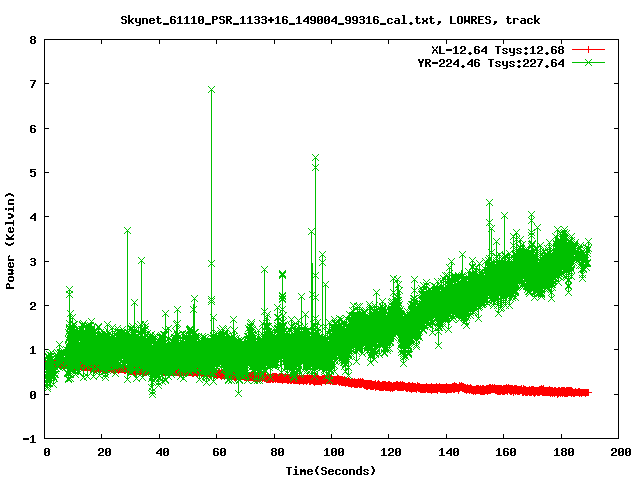640x480 pixels.
Task: Select the XL-12.64 Tsys legend entry
Action: point(499,50)
